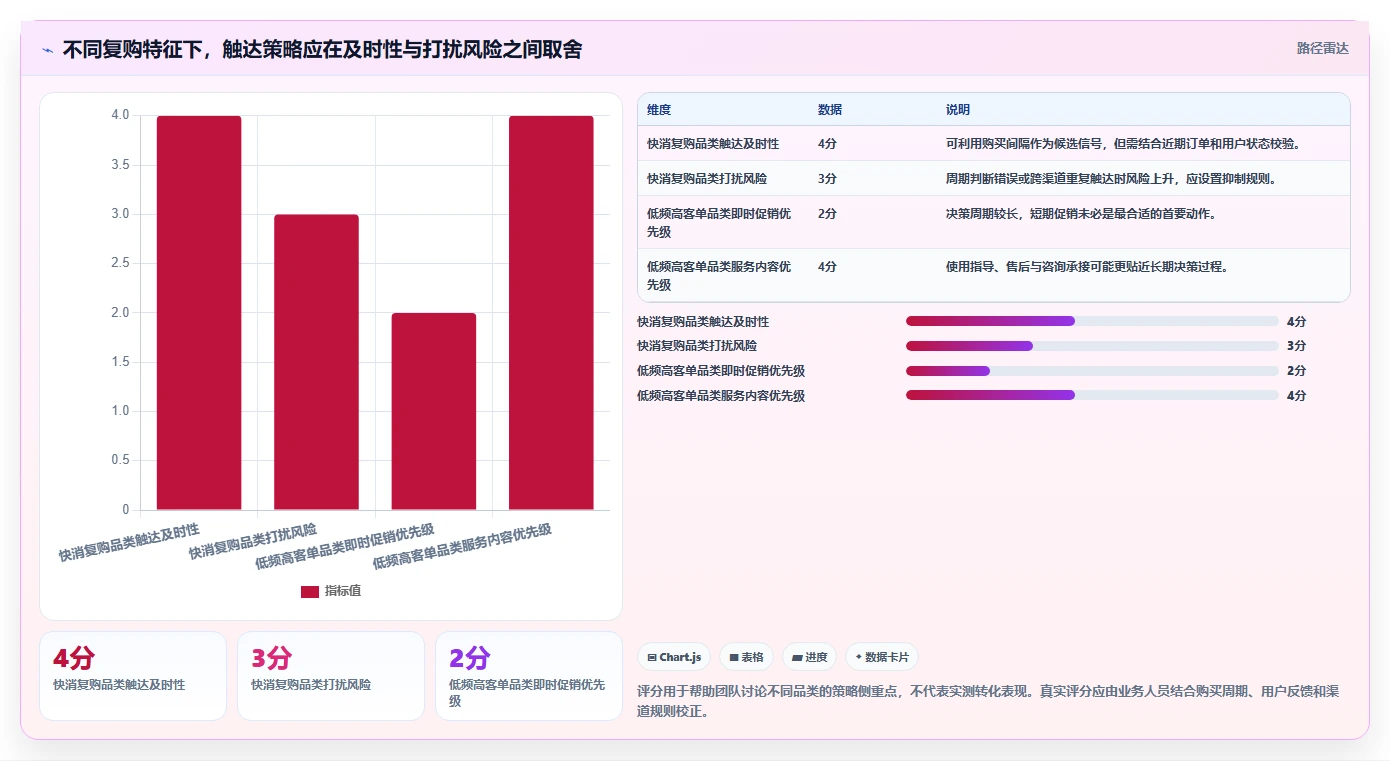Click the 2分 value beside progress bar
The height and width of the screenshot is (761, 1390).
pyautogui.click(x=1297, y=371)
